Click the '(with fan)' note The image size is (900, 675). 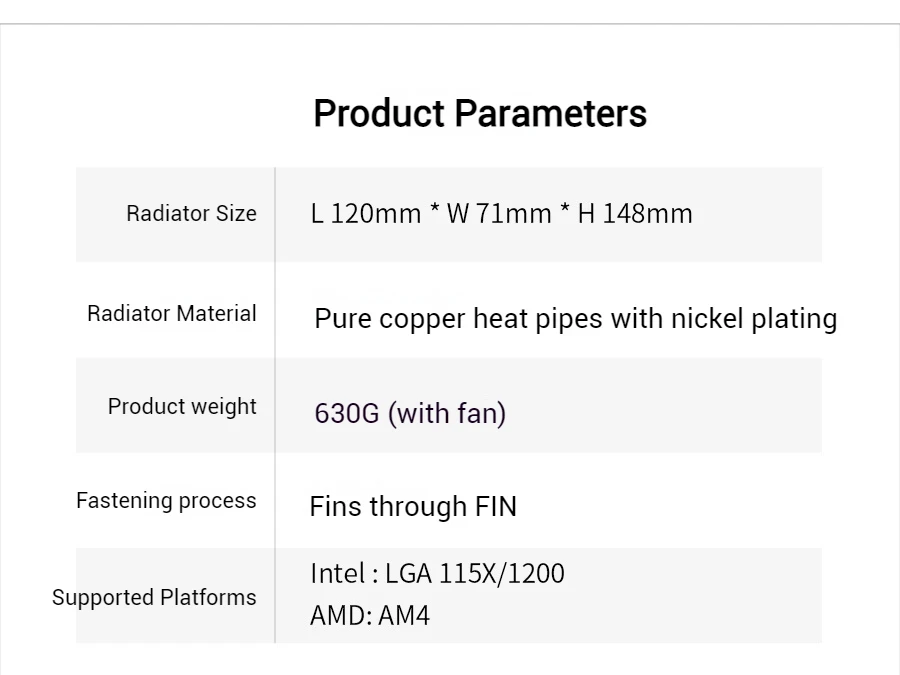tap(447, 413)
